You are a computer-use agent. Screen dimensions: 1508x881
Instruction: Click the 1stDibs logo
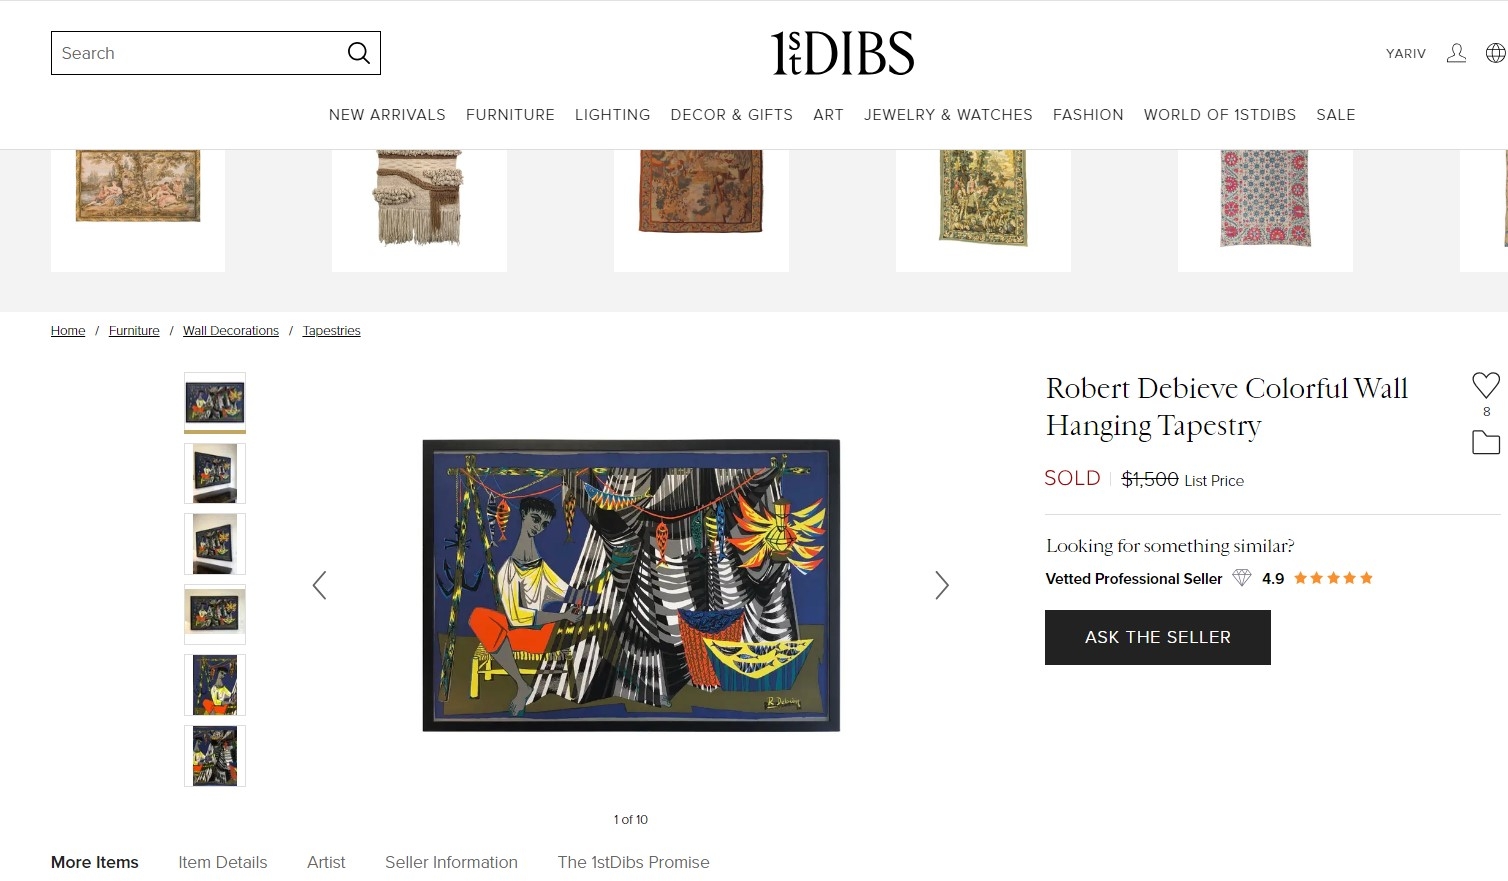(842, 53)
